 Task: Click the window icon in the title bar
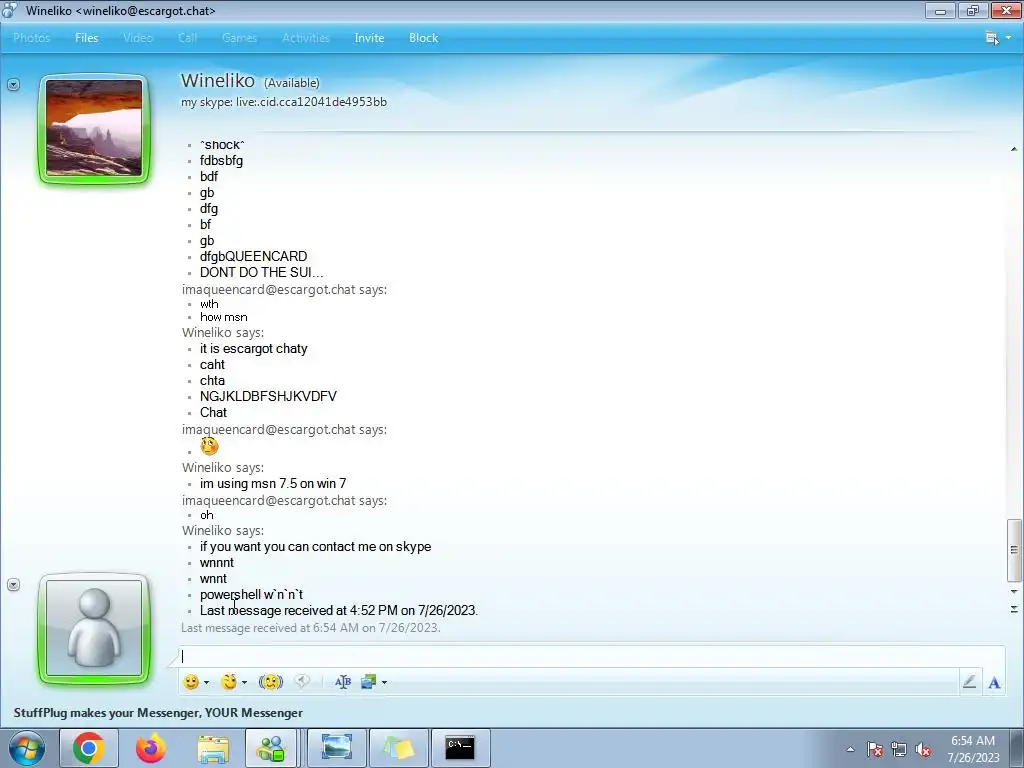tap(10, 10)
